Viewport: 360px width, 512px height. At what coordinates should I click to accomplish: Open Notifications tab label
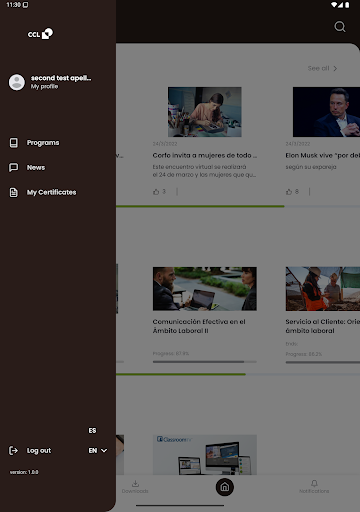pyautogui.click(x=314, y=491)
